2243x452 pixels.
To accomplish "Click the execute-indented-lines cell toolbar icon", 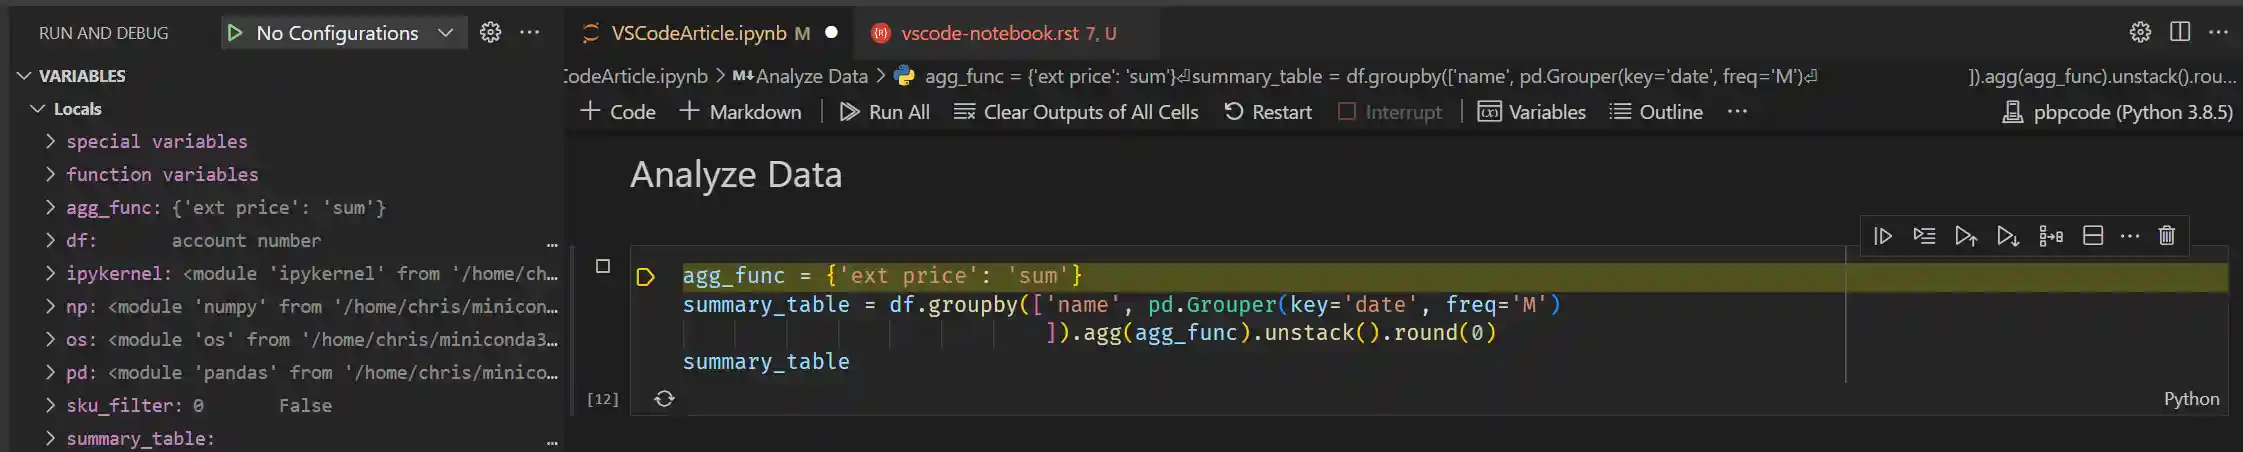I will pos(1924,236).
